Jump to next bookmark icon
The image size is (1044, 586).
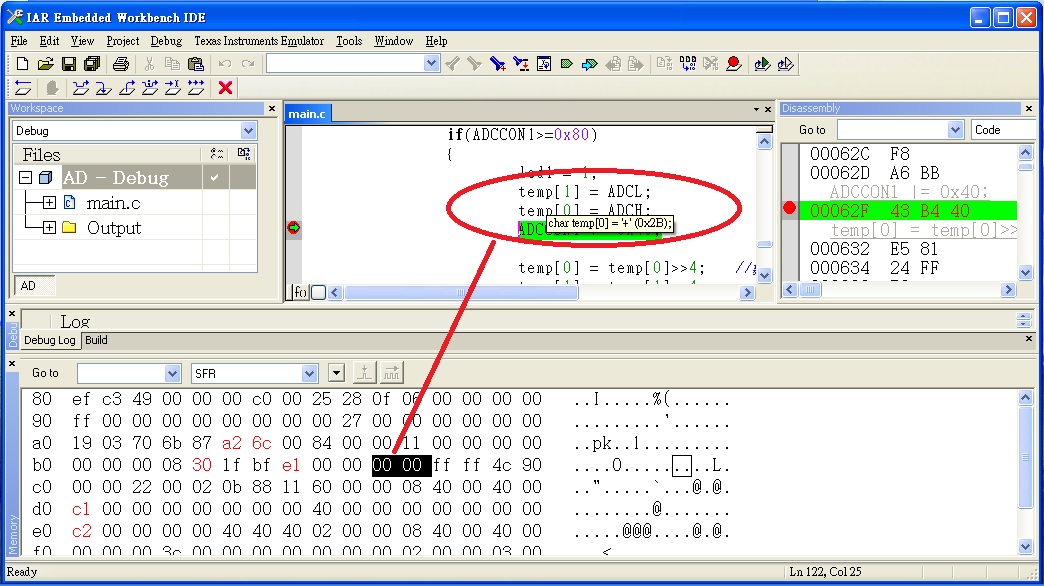coord(589,64)
